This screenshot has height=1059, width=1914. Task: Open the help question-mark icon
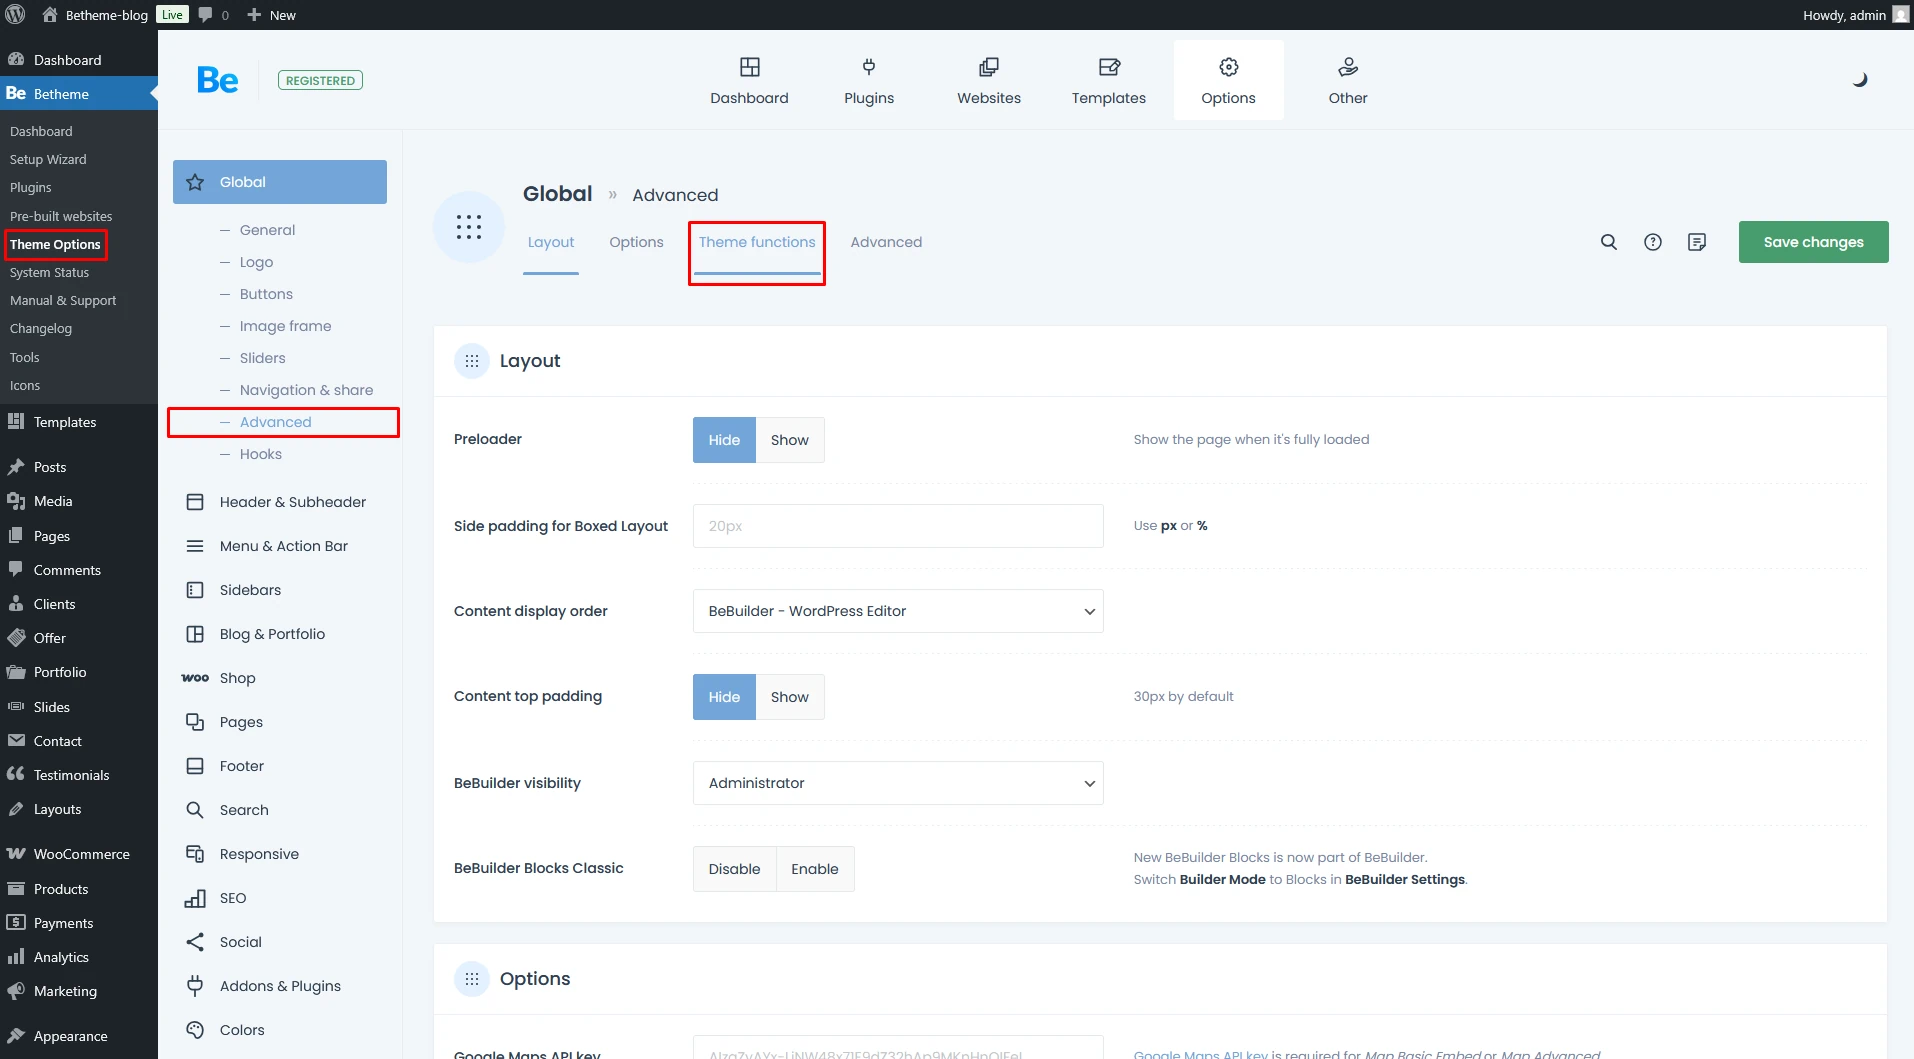[1653, 242]
